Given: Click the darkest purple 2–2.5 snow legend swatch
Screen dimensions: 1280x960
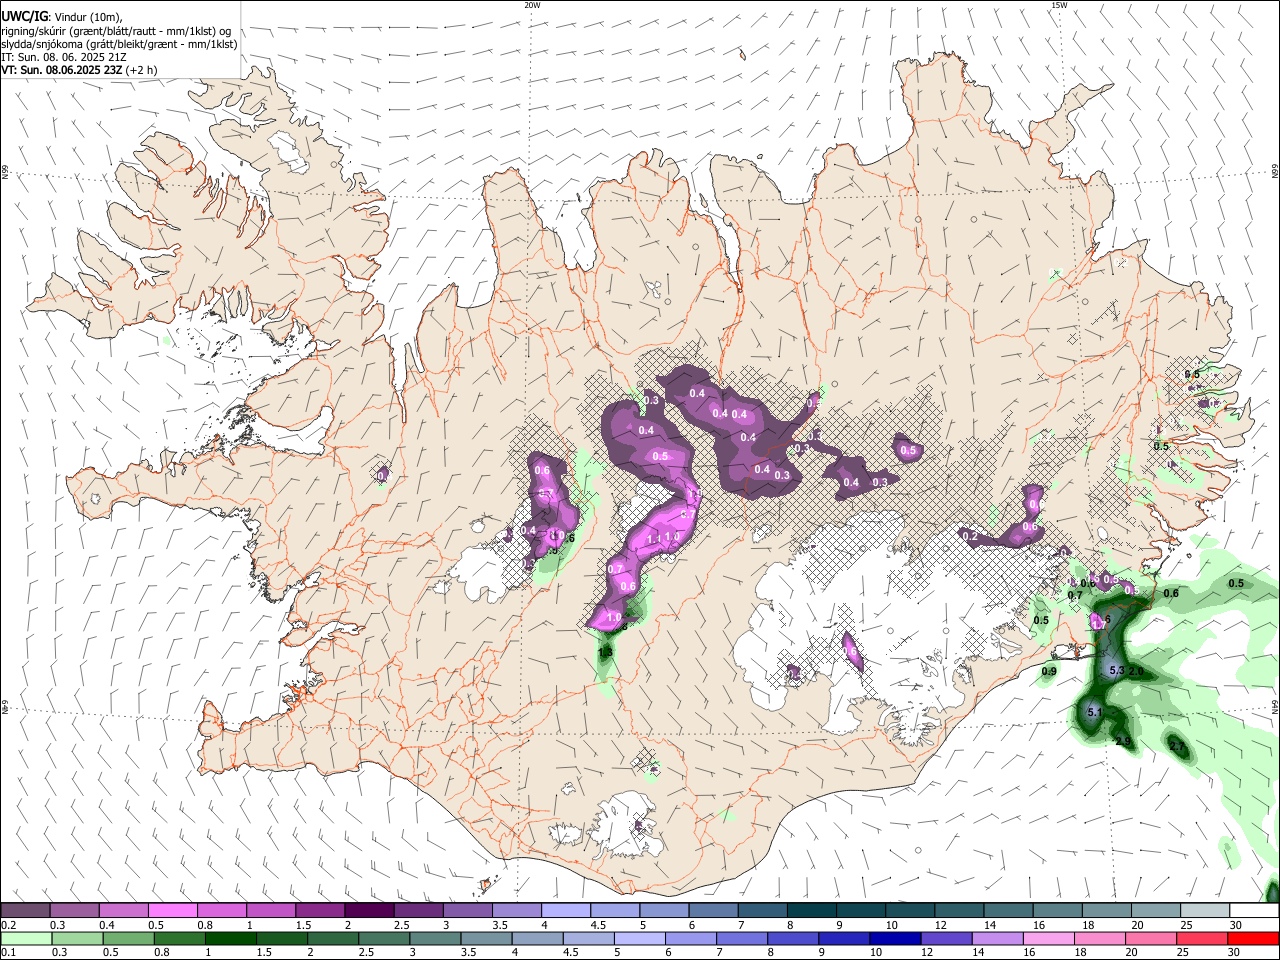Looking at the screenshot, I should point(369,910).
